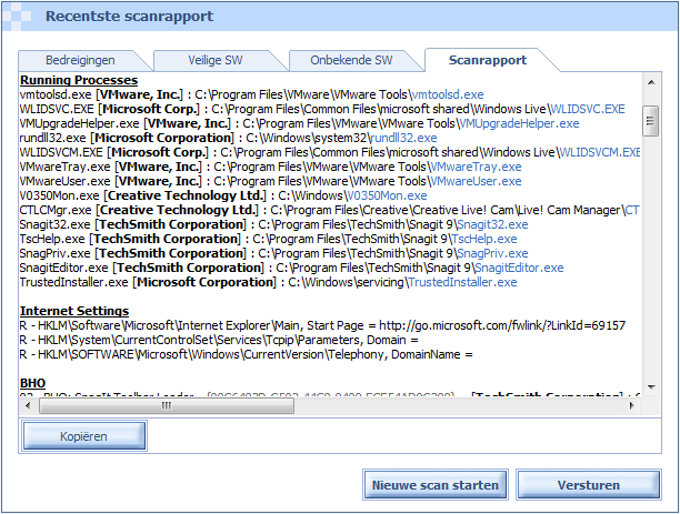The image size is (680, 514).
Task: Click the BHO heading
Action: [33, 383]
